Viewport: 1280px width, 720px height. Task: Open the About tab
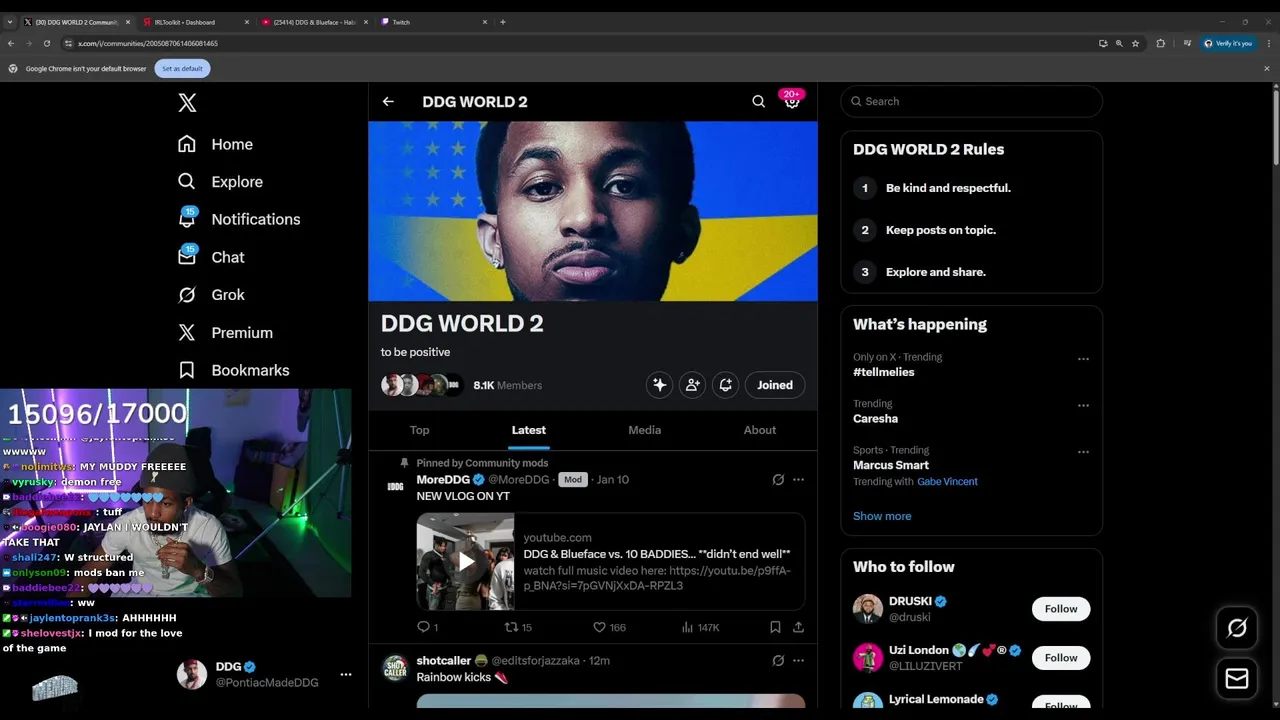point(760,430)
